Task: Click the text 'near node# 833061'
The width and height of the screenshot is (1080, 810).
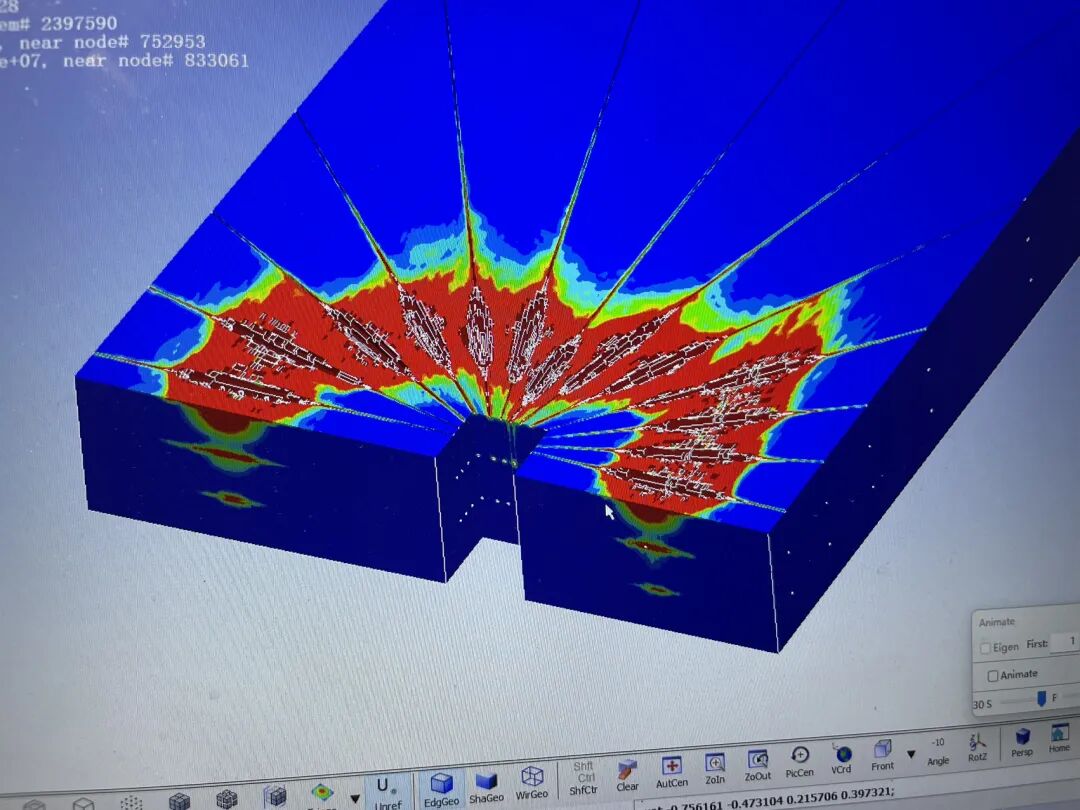Action: [156, 61]
